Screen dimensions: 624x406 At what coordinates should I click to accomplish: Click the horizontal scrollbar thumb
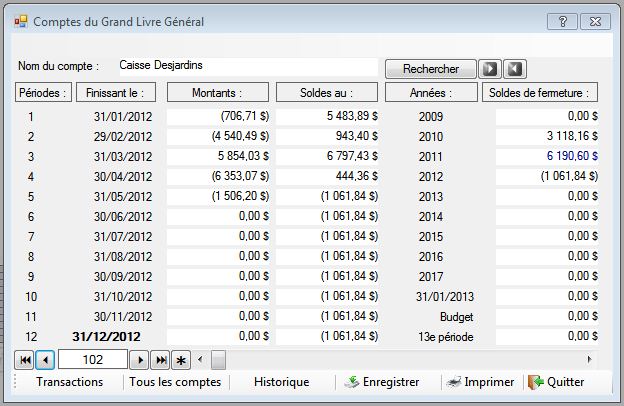pyautogui.click(x=218, y=360)
